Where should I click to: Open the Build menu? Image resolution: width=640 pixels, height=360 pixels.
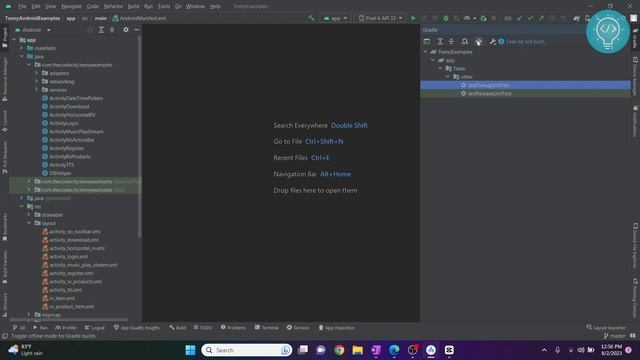point(133,7)
